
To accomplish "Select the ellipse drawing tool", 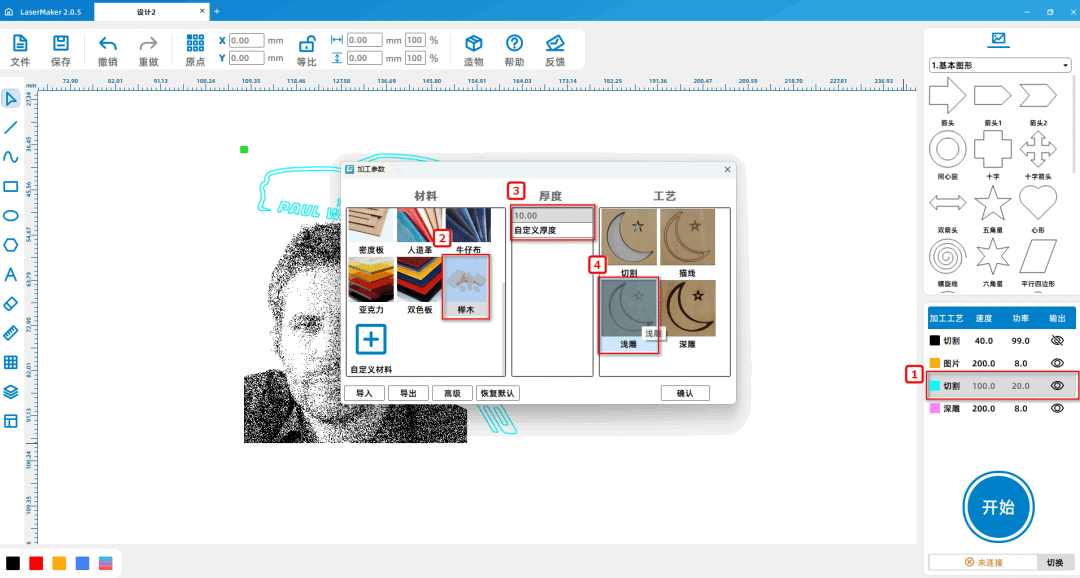I will pyautogui.click(x=11, y=215).
